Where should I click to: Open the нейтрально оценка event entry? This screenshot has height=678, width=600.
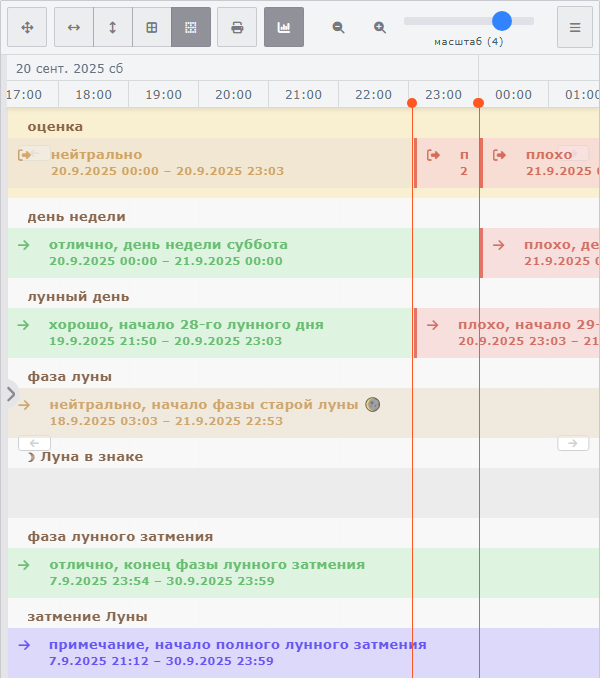point(96,155)
